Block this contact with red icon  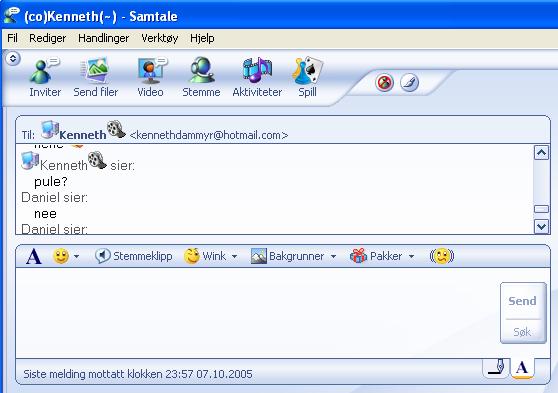(385, 83)
